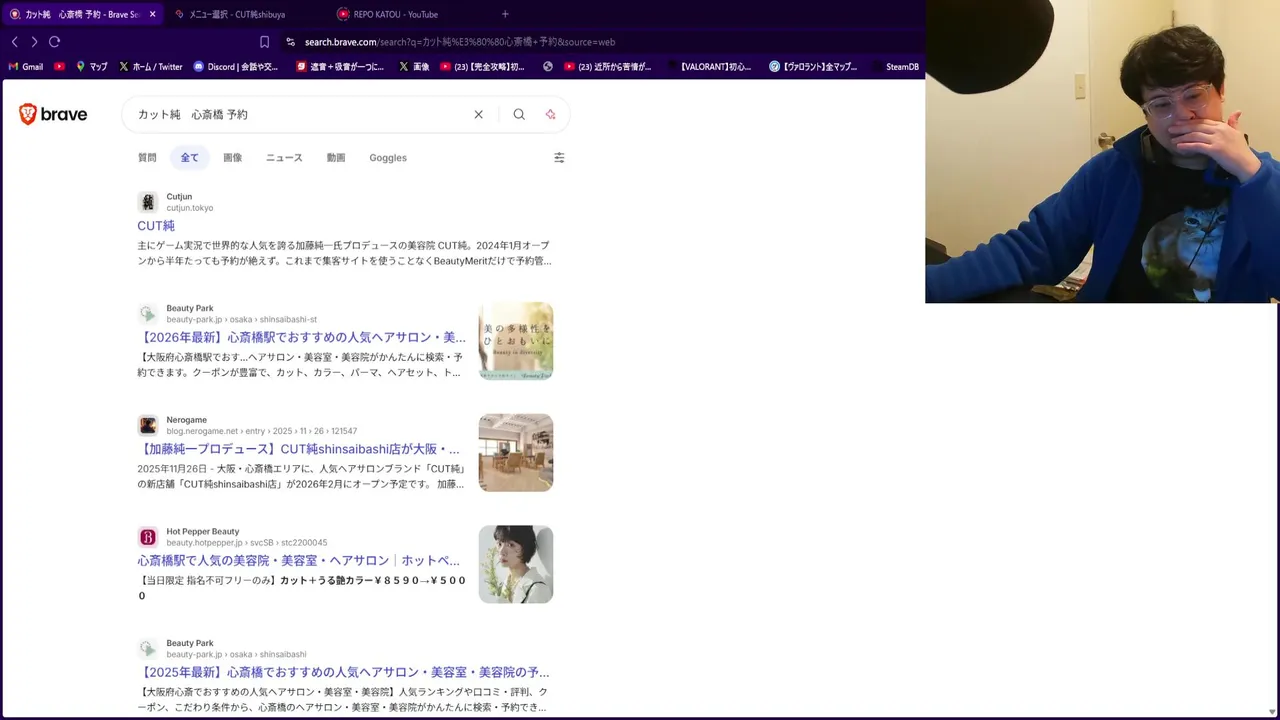Select the カット純 心斎橋 予約 Brave Search tab
The height and width of the screenshot is (720, 1280).
coord(82,14)
